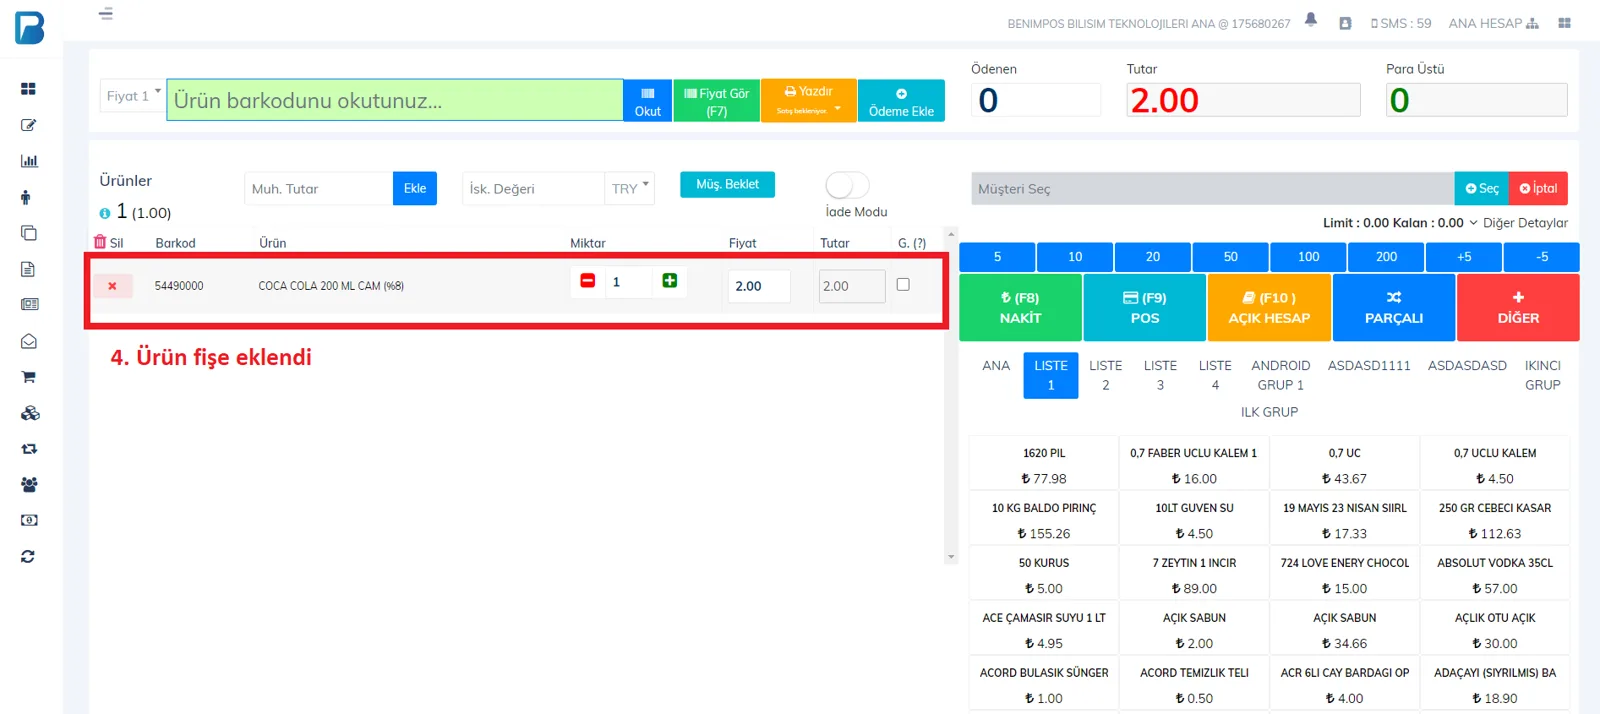Click the retweet arrows sidebar icon
The width and height of the screenshot is (1600, 714).
(28, 449)
